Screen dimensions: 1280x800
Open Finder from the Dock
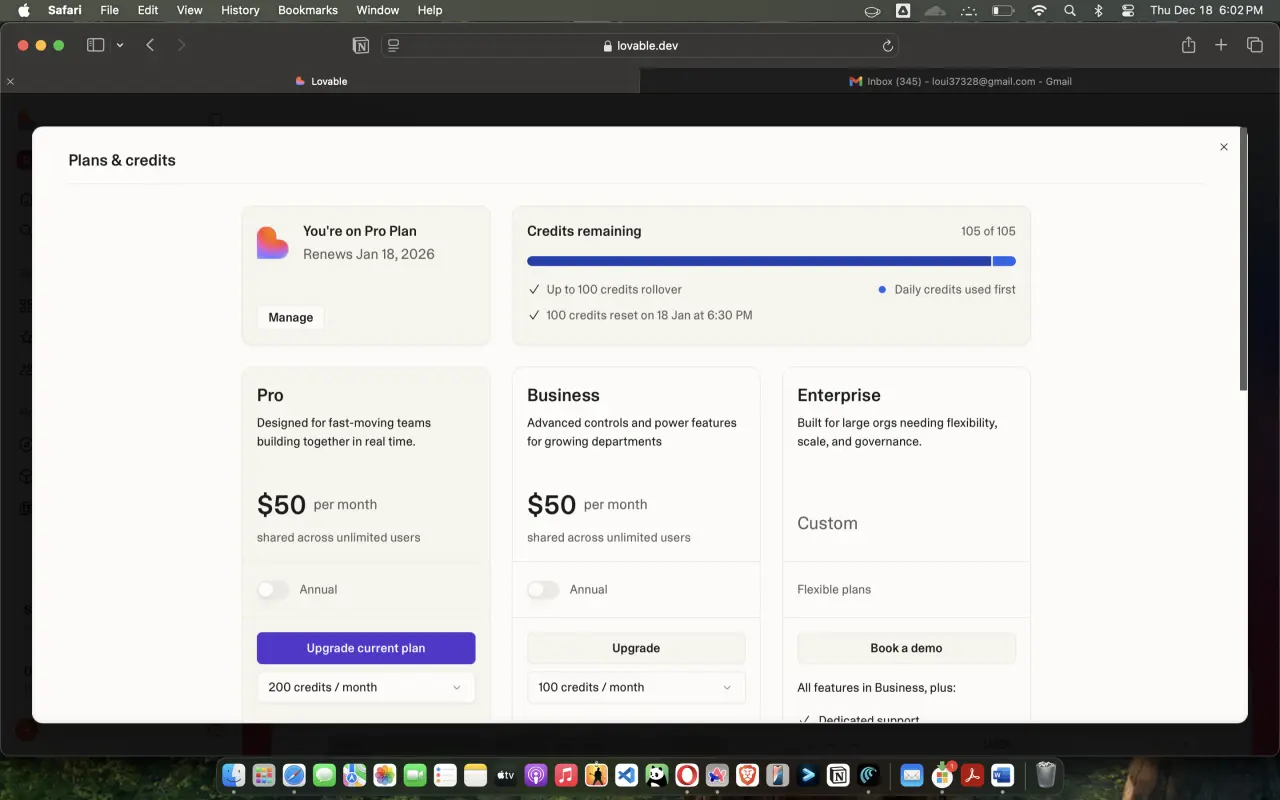(234, 775)
